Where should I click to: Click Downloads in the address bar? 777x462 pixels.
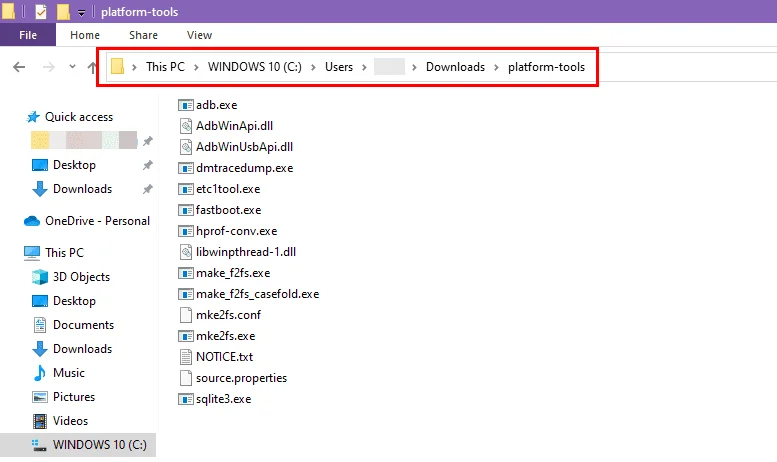[455, 66]
